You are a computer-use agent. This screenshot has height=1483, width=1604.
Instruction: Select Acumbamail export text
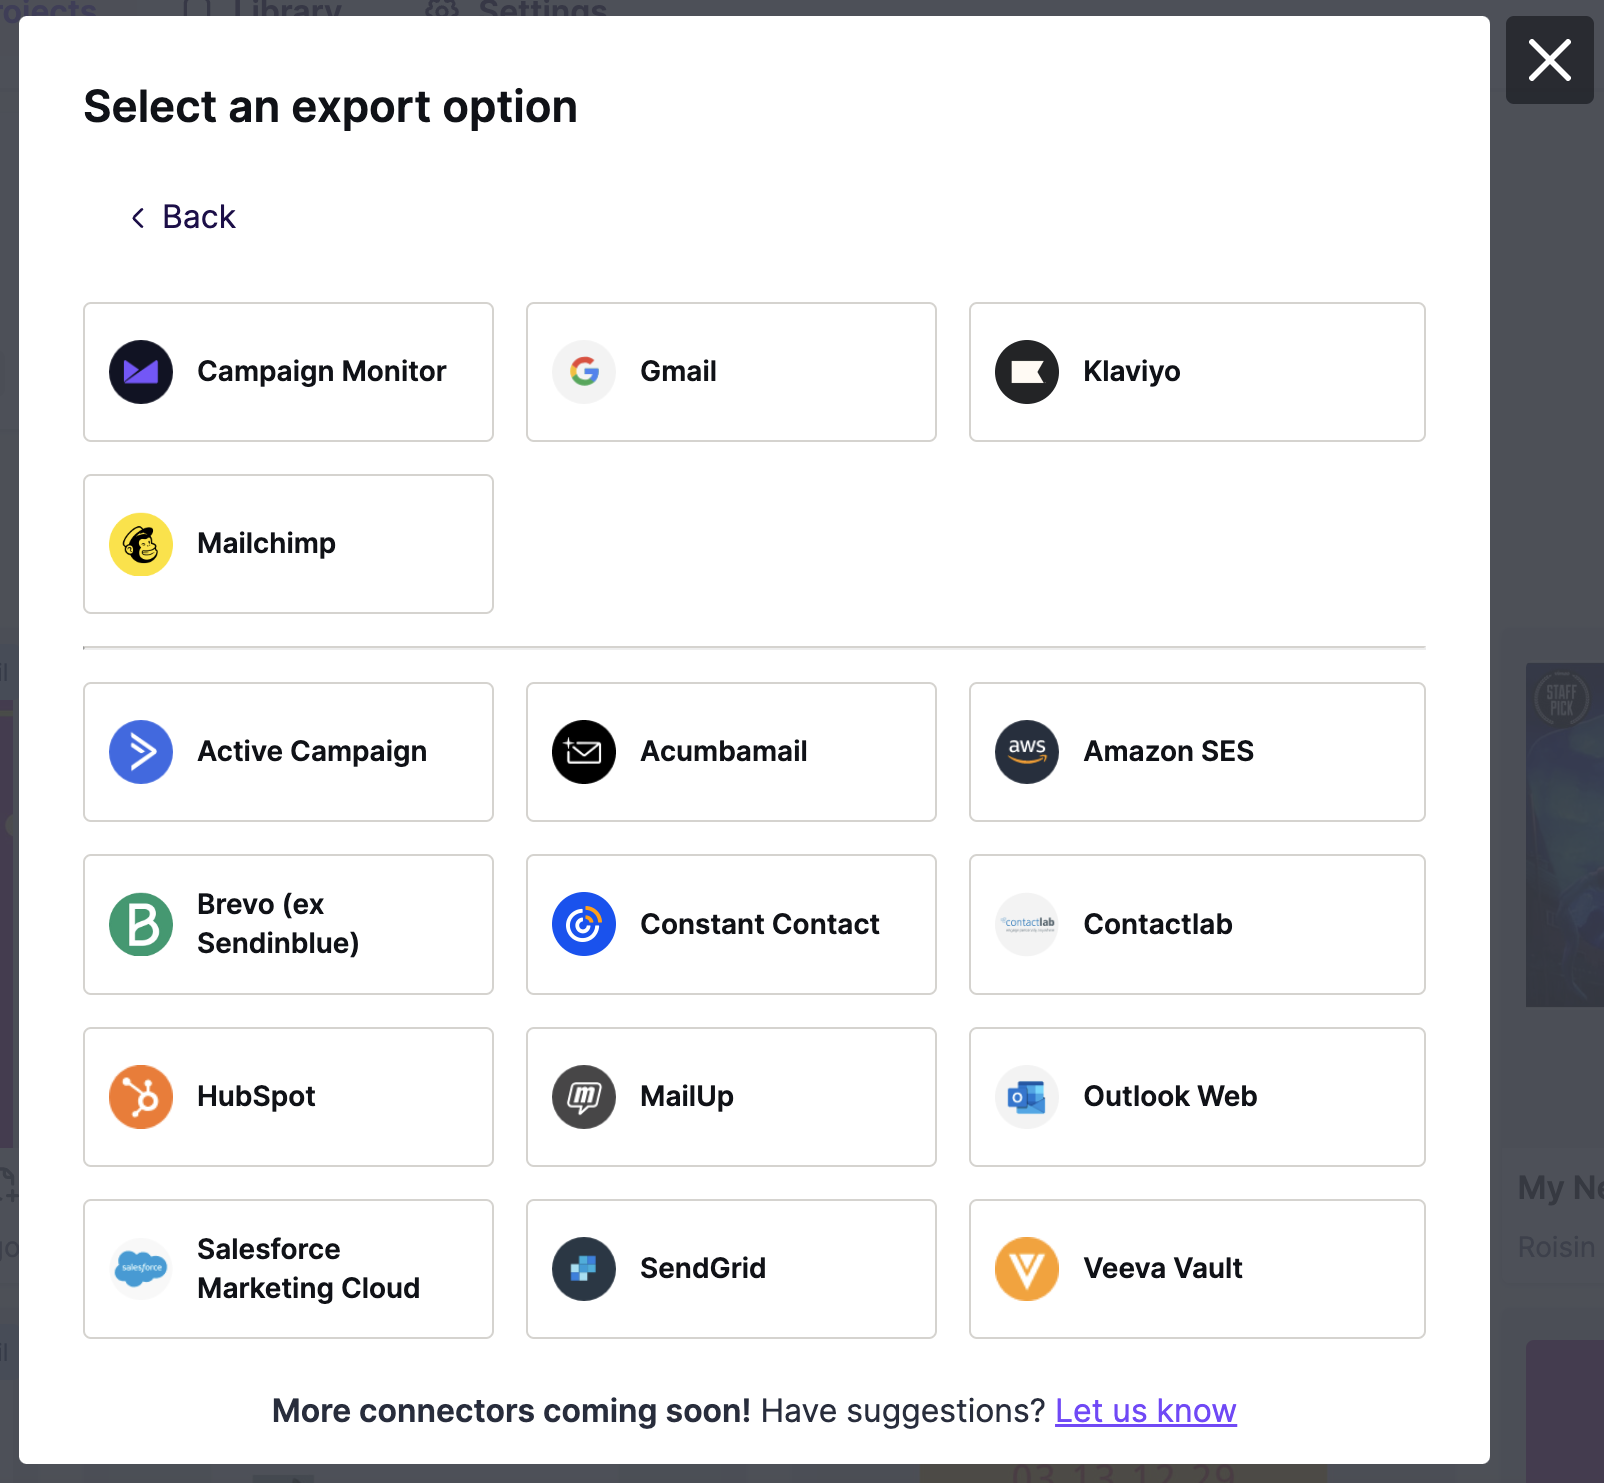(x=724, y=752)
